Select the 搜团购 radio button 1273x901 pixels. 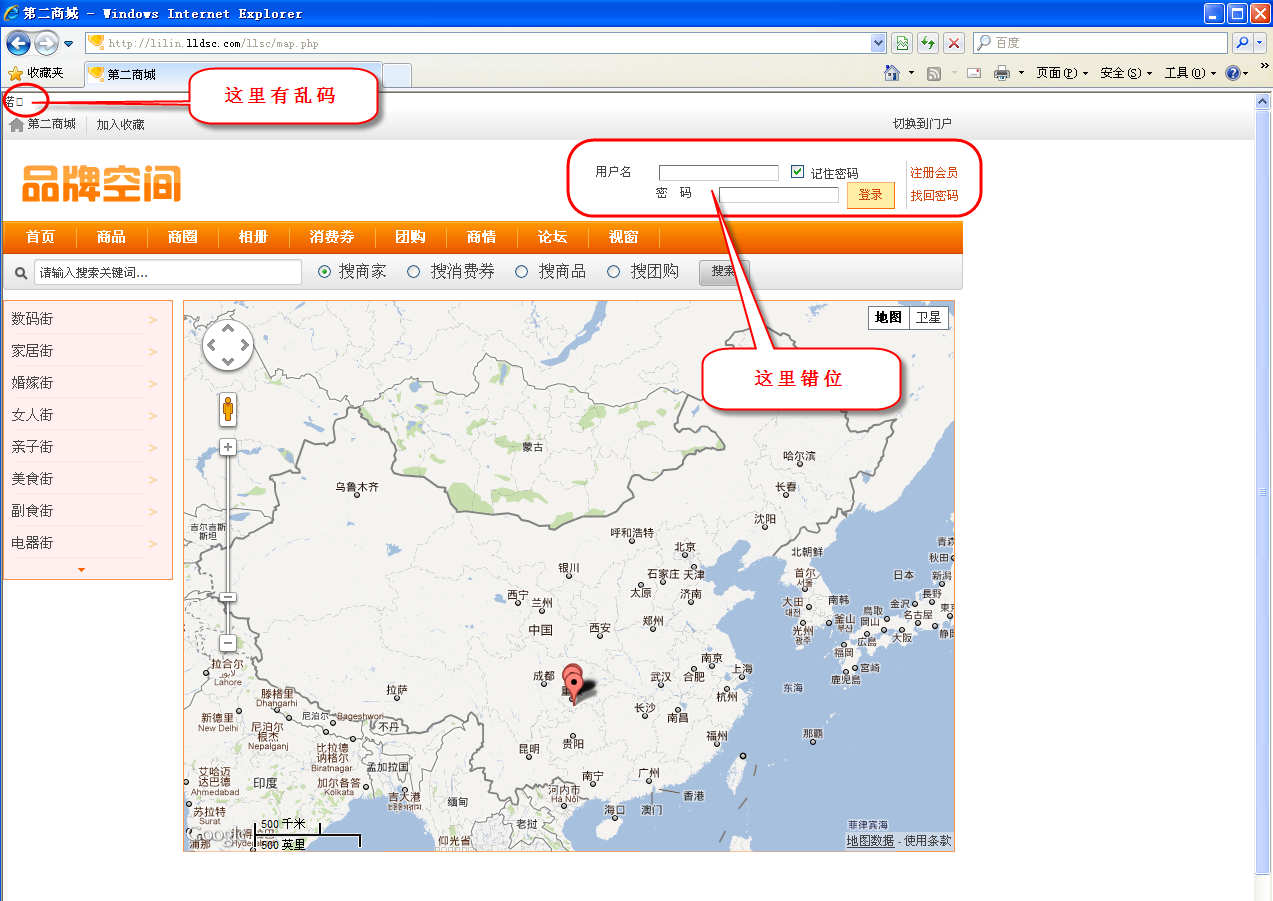613,271
